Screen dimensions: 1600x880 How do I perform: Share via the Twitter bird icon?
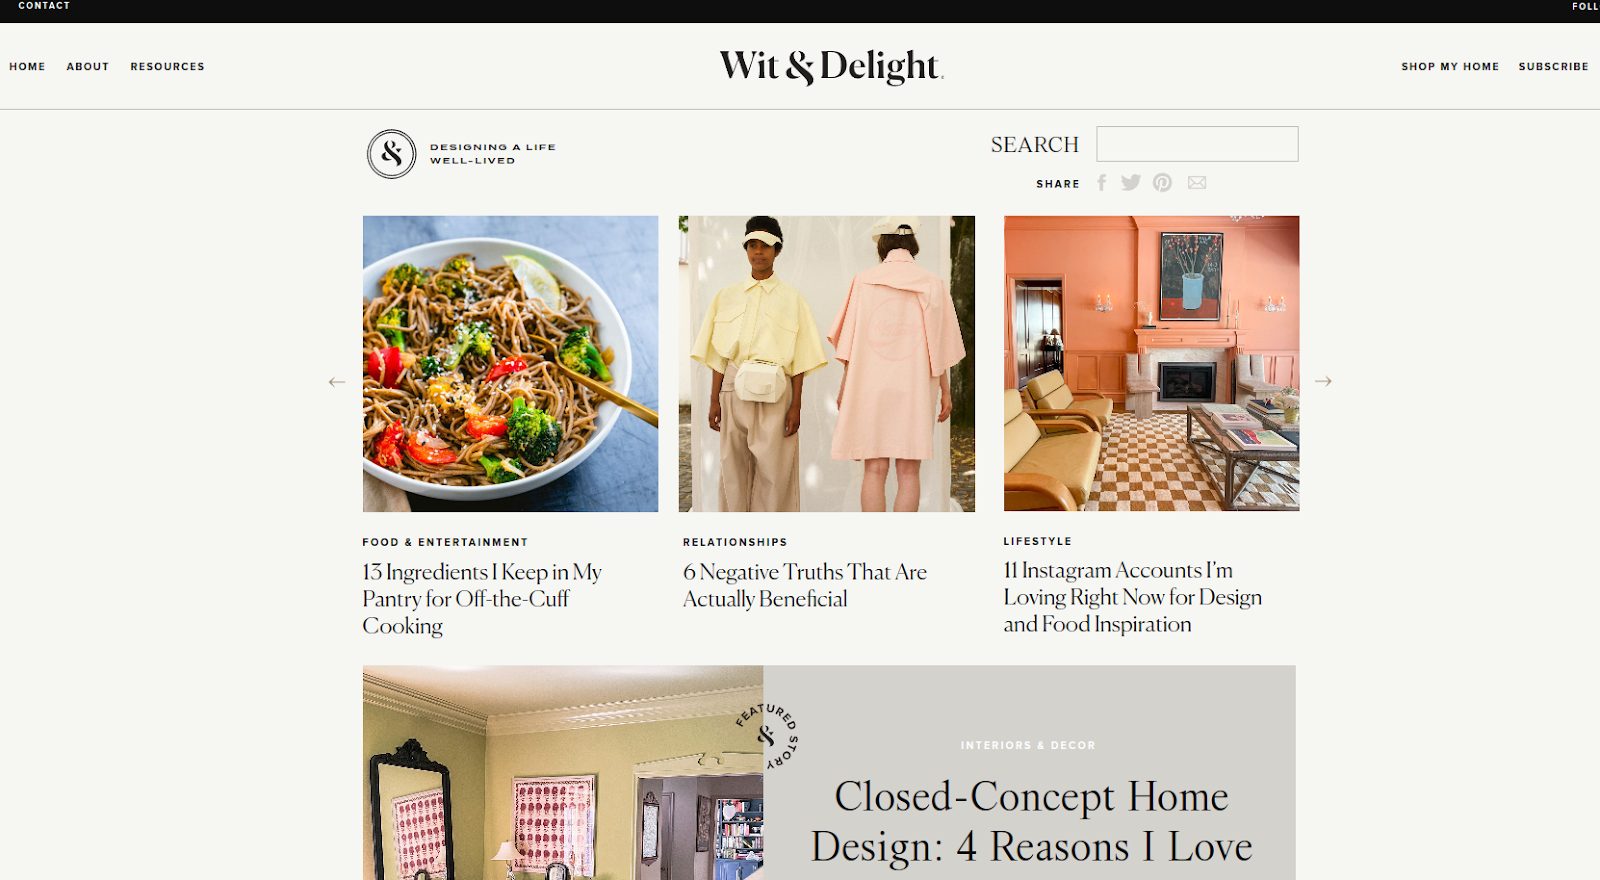click(1131, 182)
